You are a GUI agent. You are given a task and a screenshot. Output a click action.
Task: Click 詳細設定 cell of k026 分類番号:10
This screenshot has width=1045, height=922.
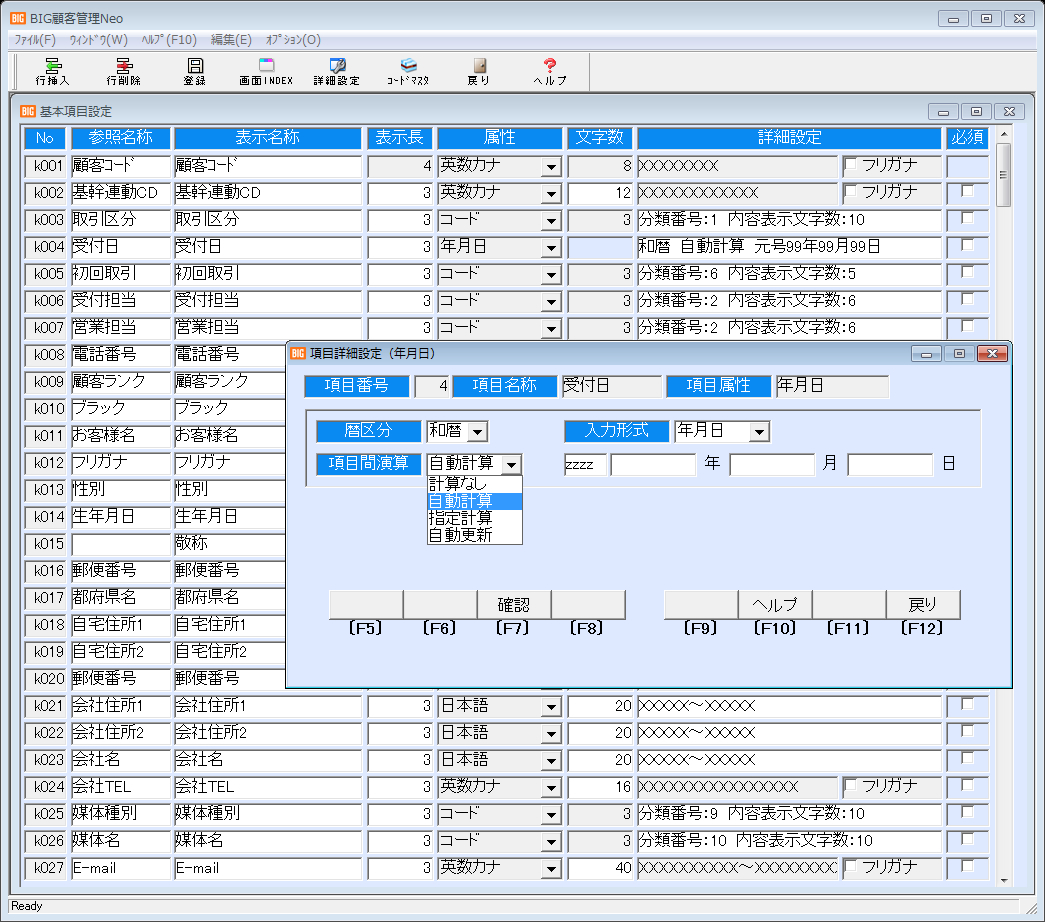[789, 841]
